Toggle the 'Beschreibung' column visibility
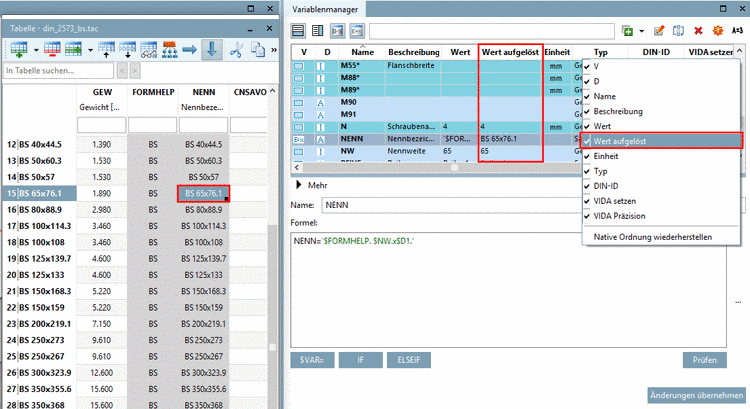This screenshot has width=750, height=409. pyautogui.click(x=620, y=111)
